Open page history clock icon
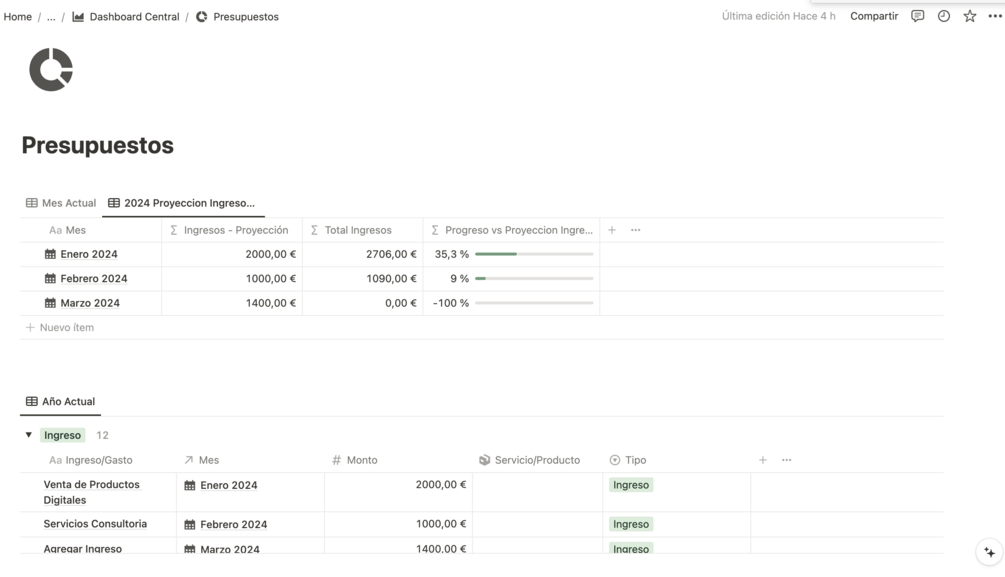 coord(943,16)
